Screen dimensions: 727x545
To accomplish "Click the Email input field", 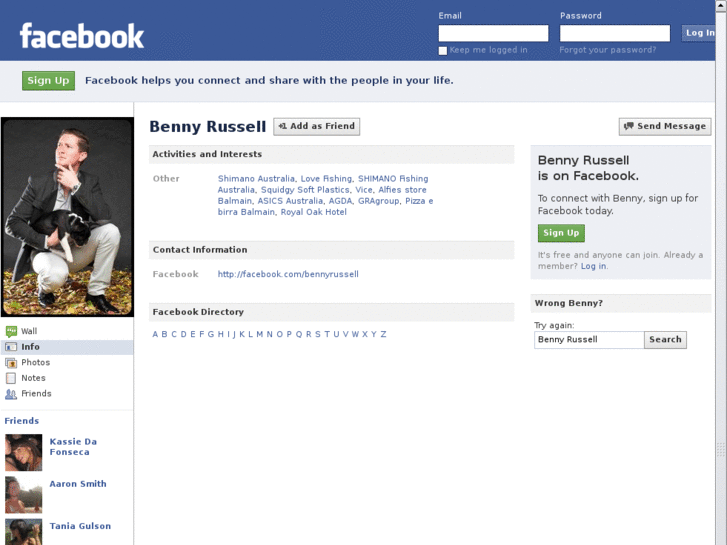I will click(493, 33).
